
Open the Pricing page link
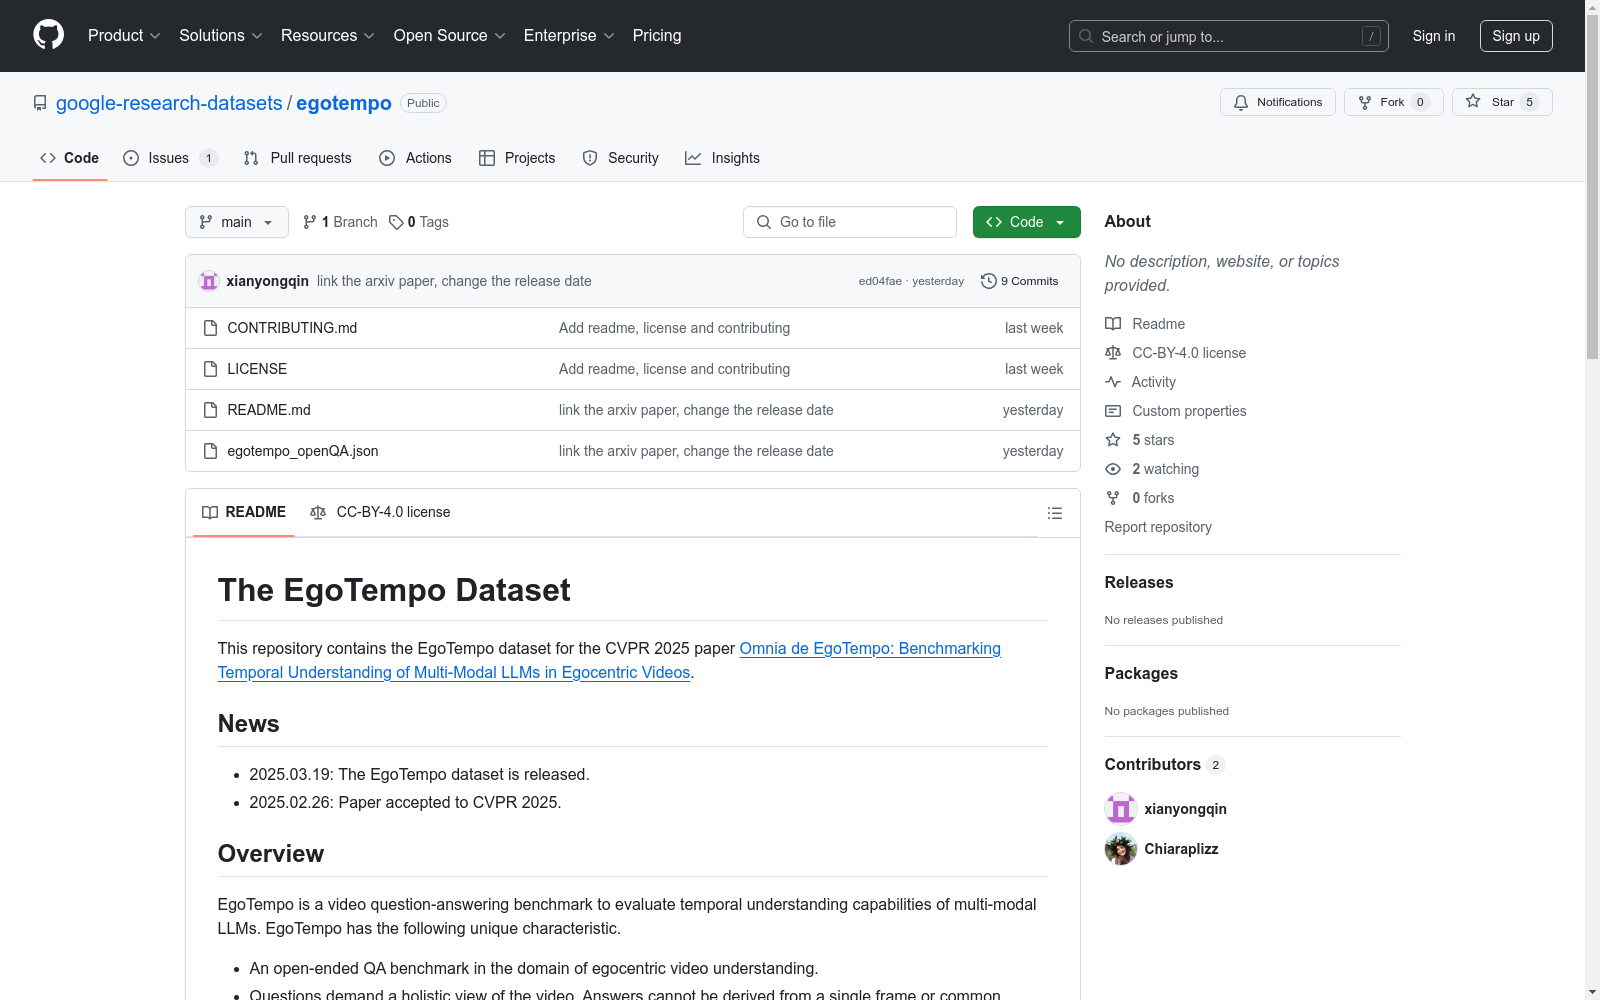[657, 36]
